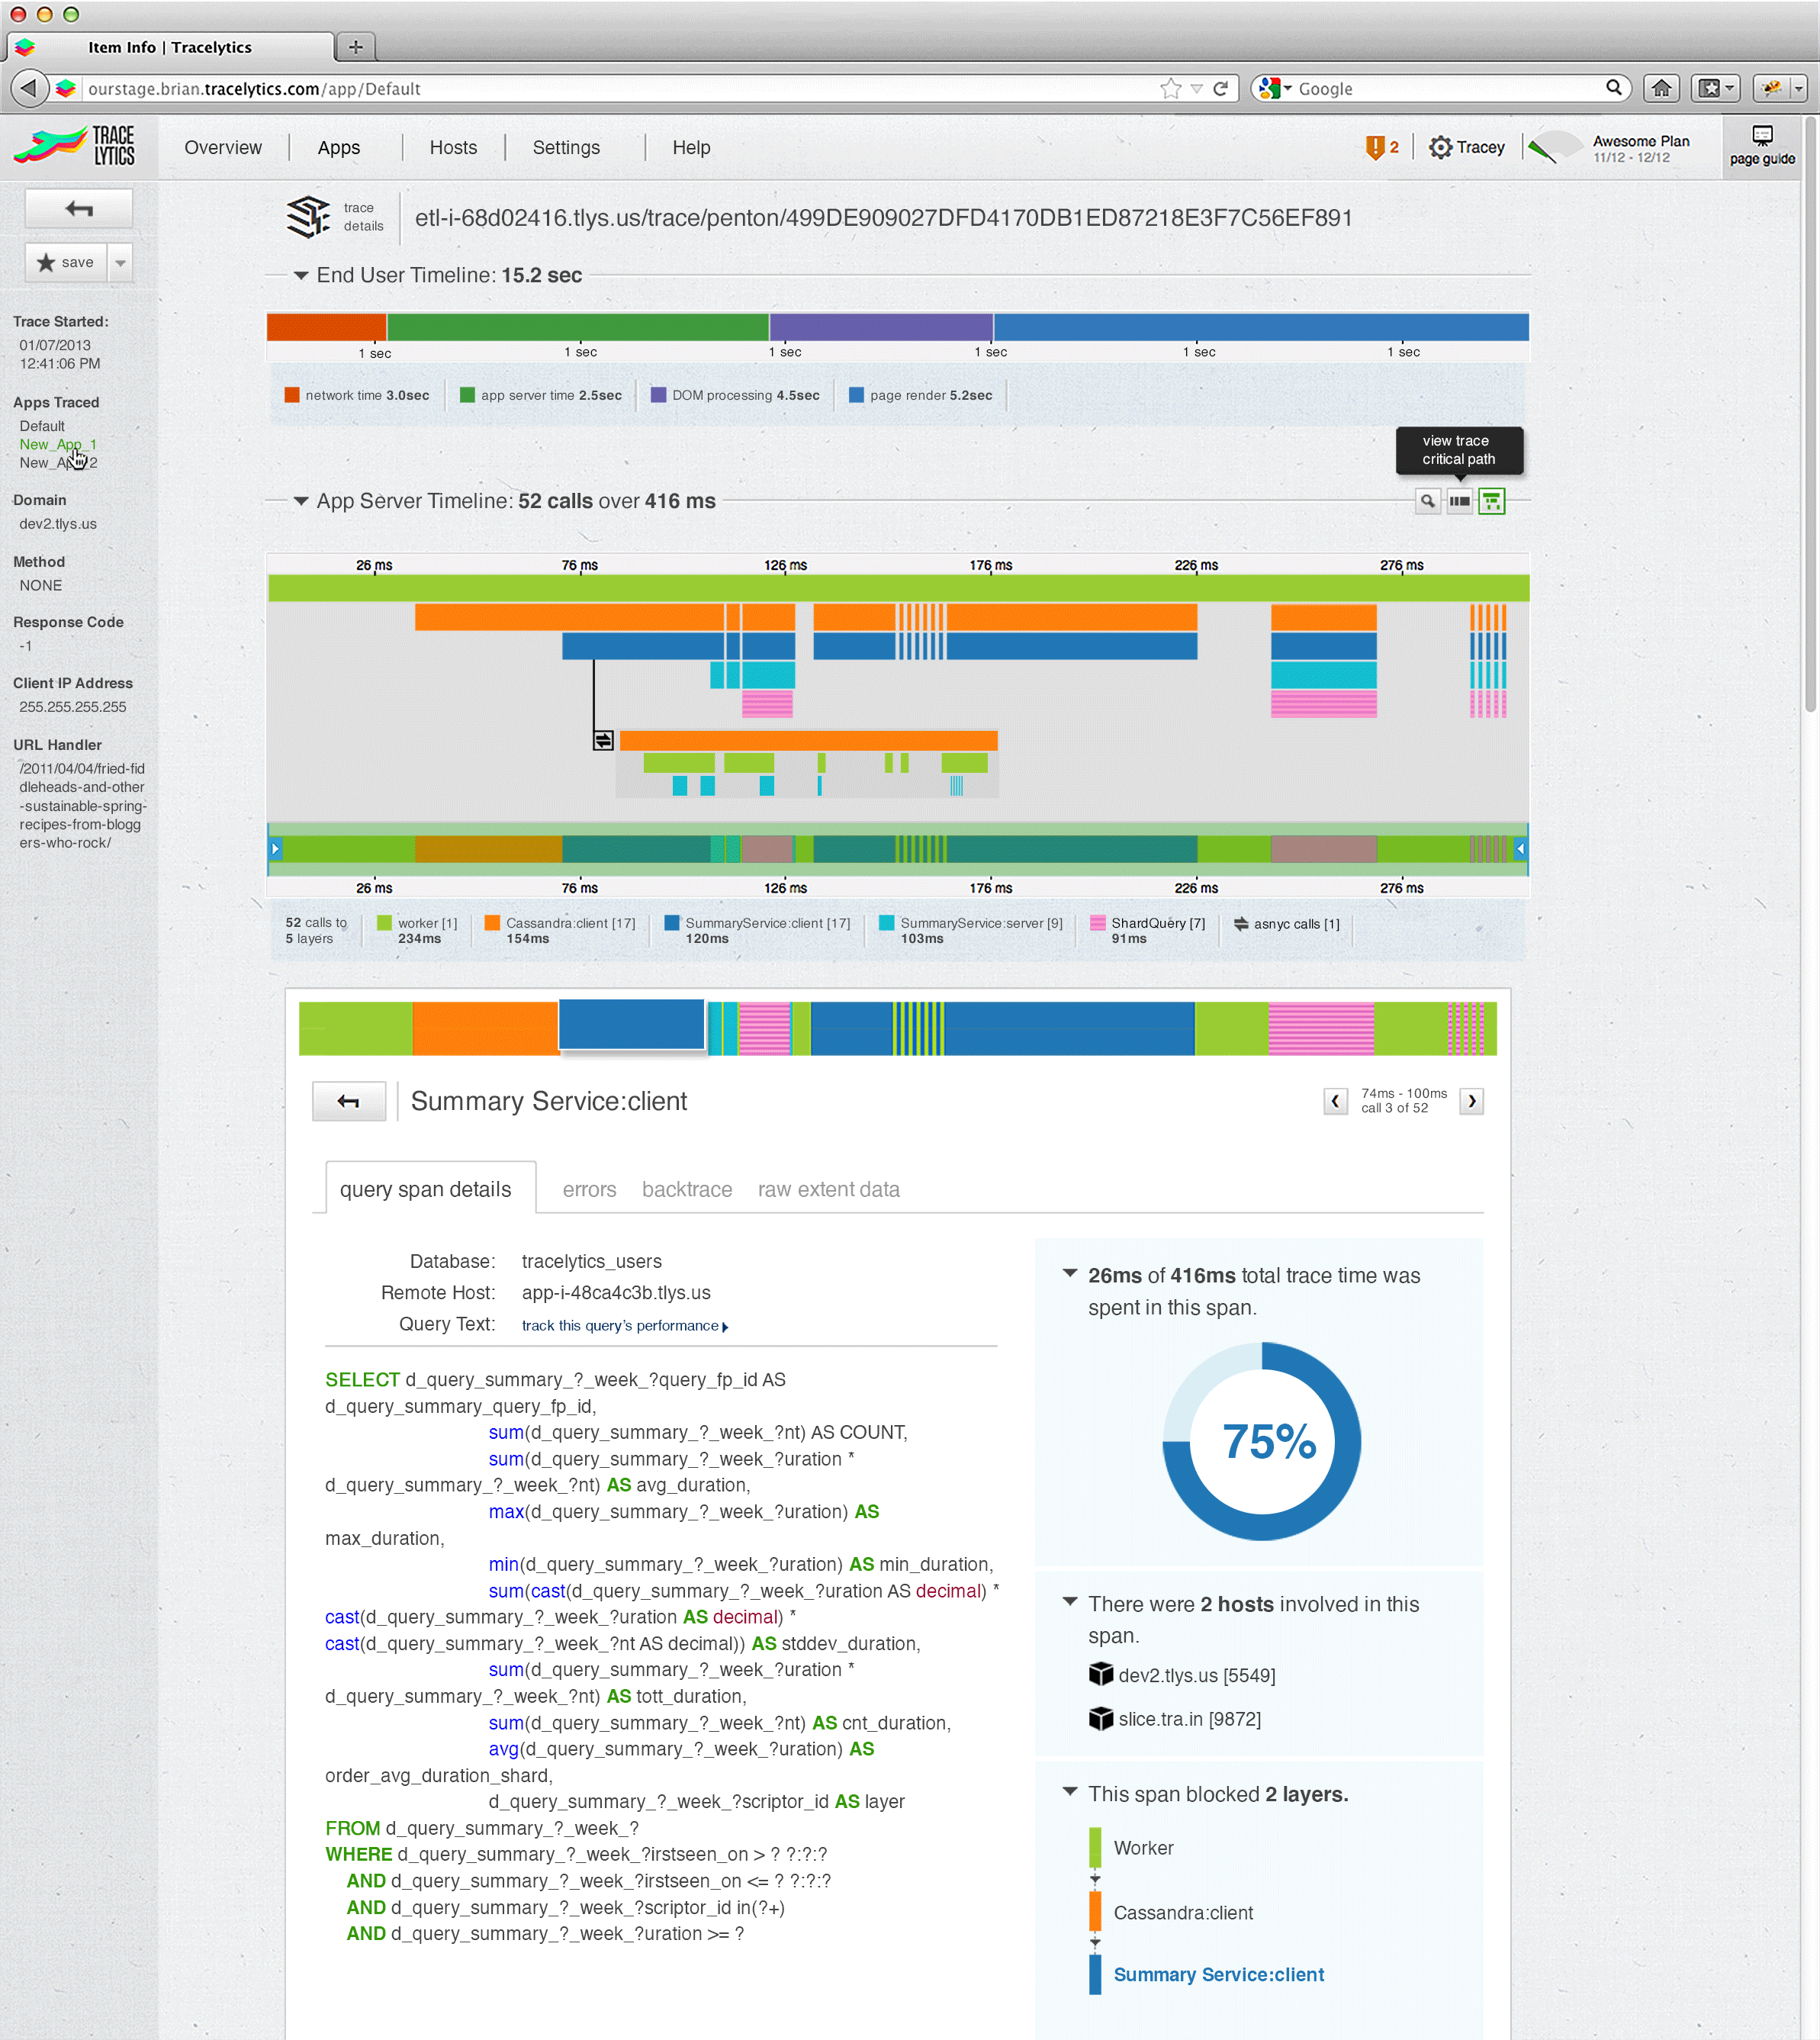
Task: Switch to the backtrace tab
Action: (x=687, y=1189)
